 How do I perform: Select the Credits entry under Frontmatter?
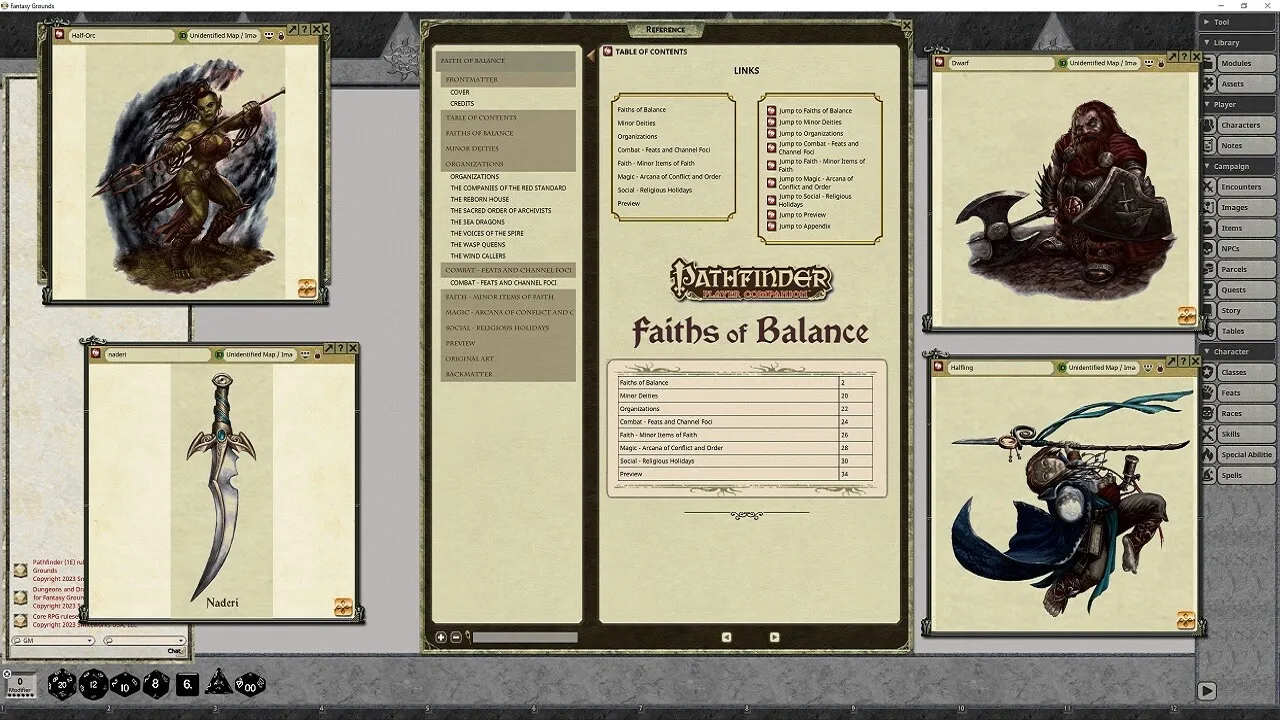pos(462,103)
